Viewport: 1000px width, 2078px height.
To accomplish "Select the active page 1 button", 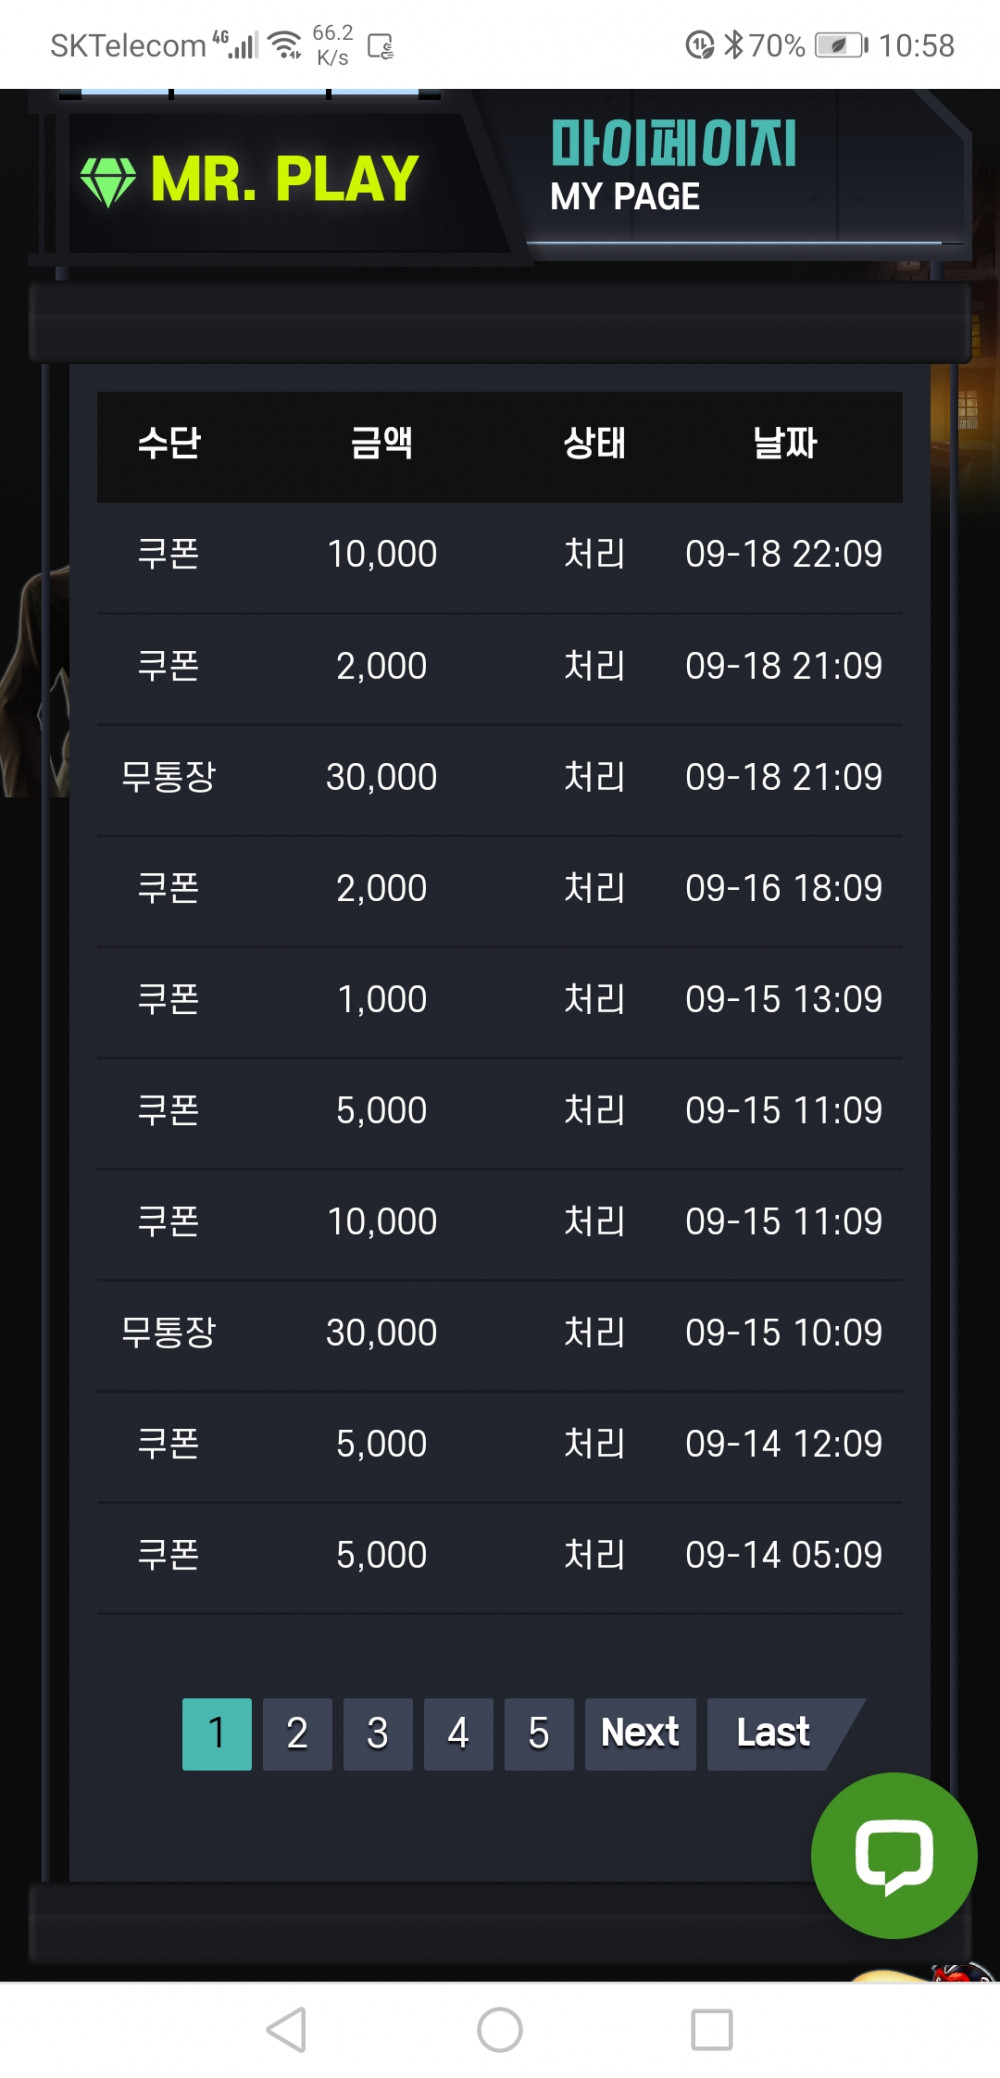I will click(217, 1733).
